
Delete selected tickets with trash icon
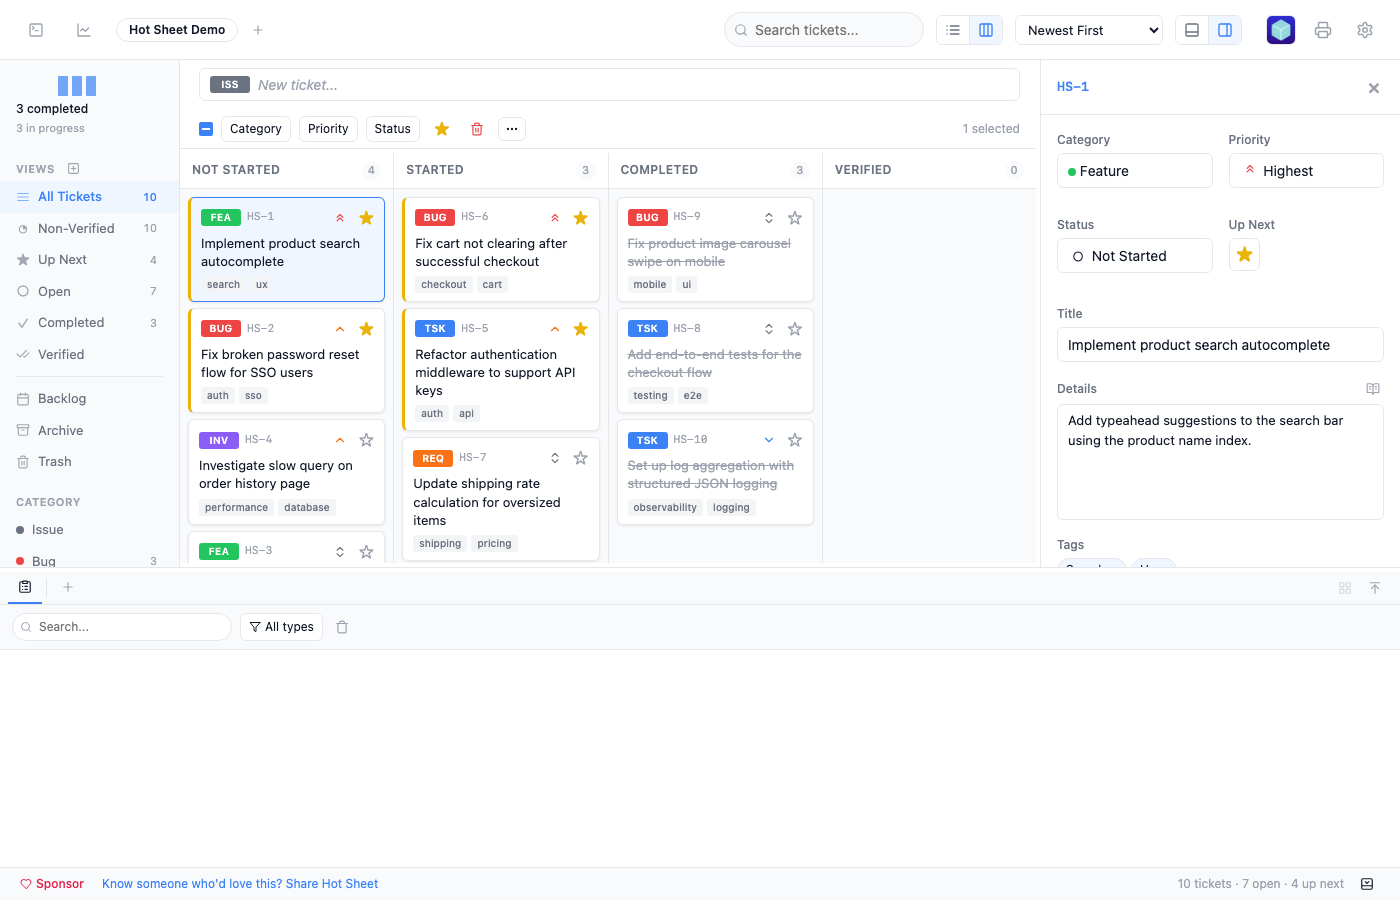pos(477,129)
